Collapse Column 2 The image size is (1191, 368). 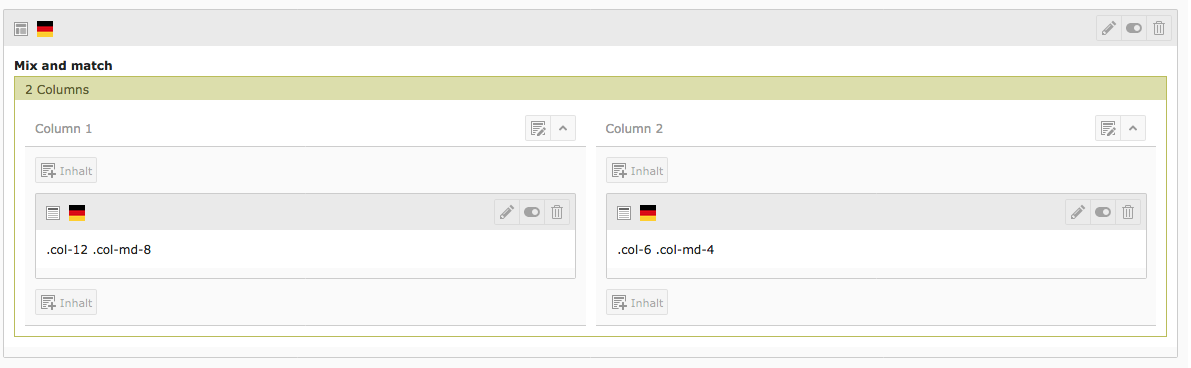pyautogui.click(x=1133, y=128)
